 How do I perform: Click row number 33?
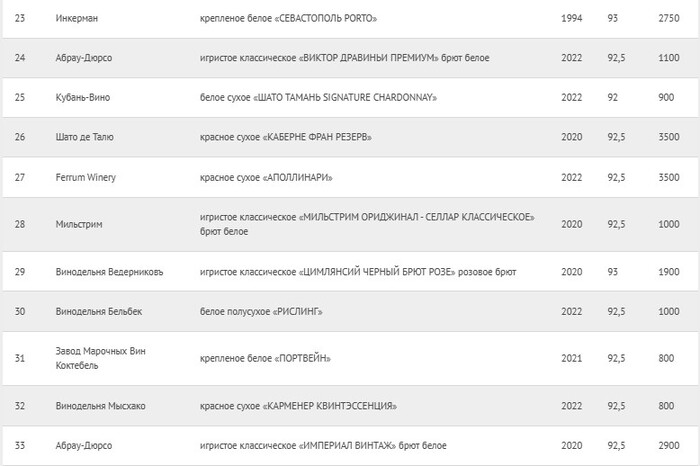point(20,444)
